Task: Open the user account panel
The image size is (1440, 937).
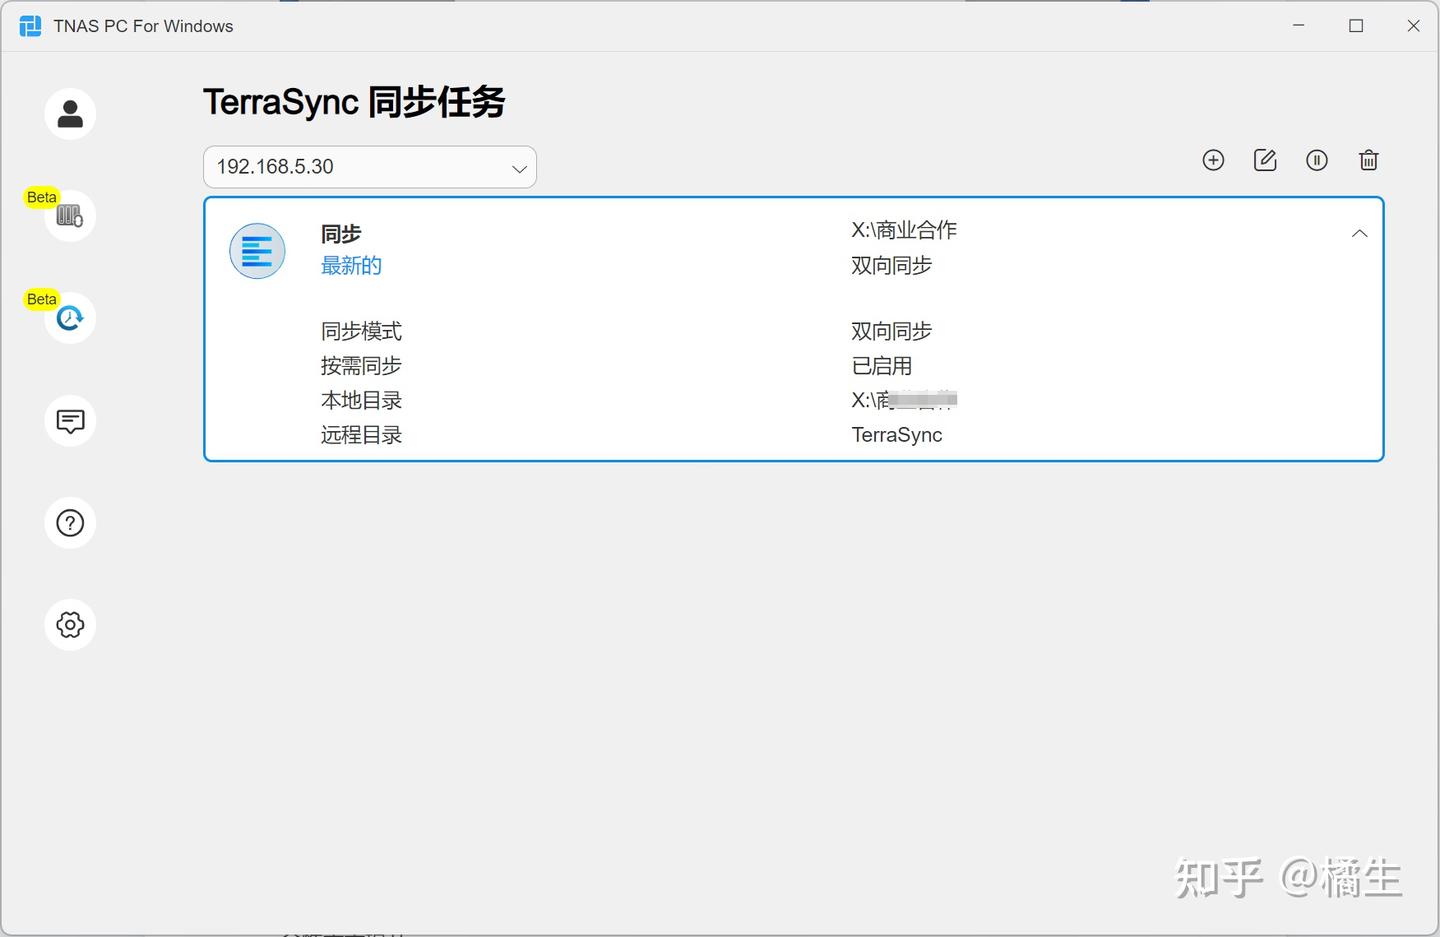Action: click(x=69, y=113)
